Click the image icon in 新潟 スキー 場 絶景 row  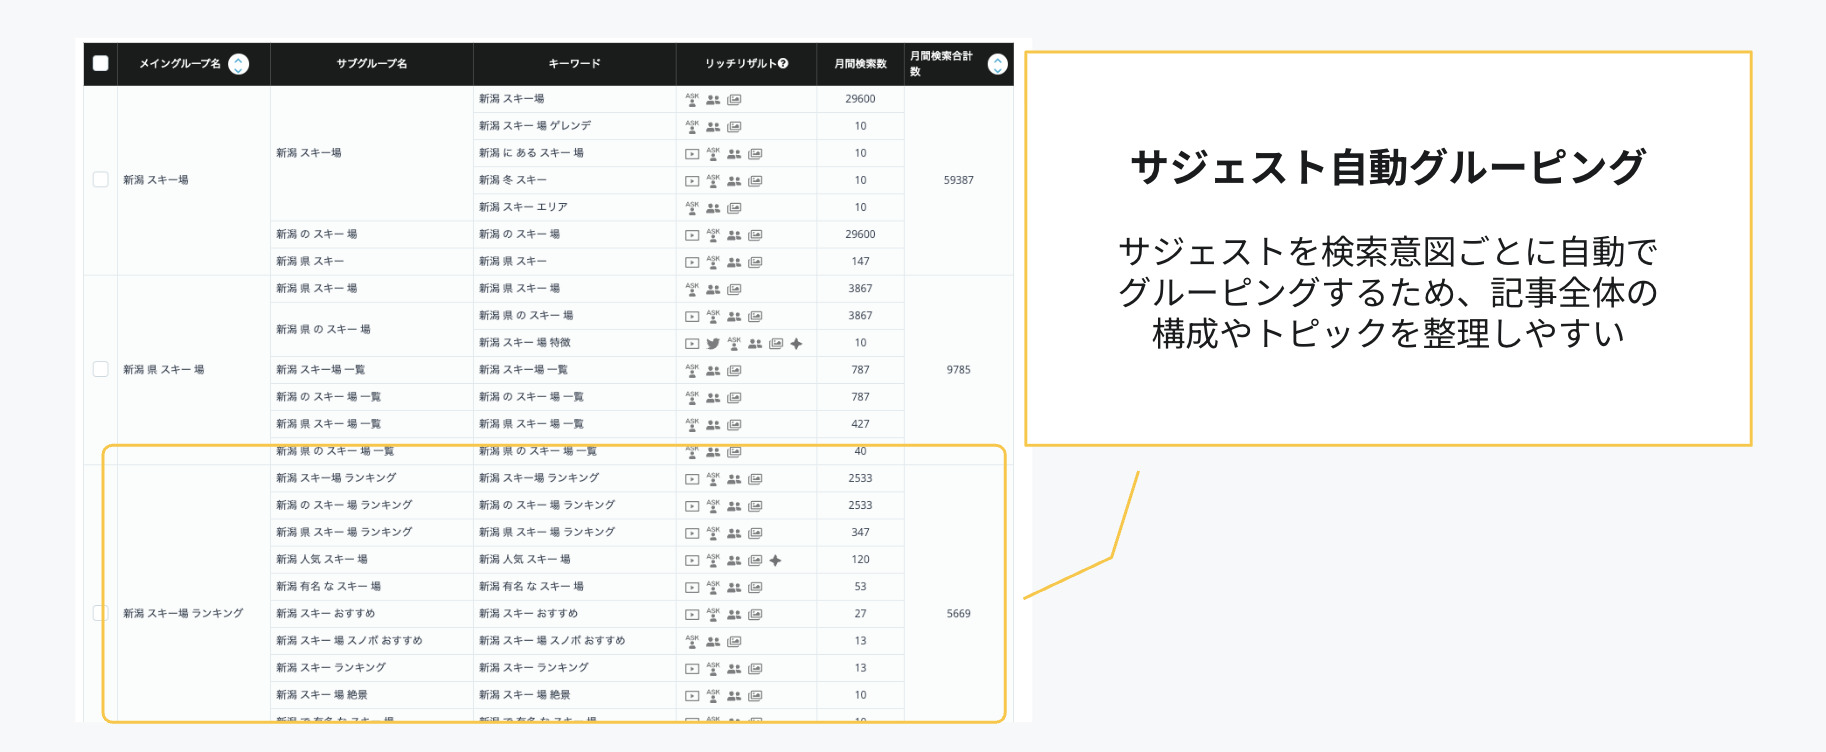pyautogui.click(x=755, y=695)
